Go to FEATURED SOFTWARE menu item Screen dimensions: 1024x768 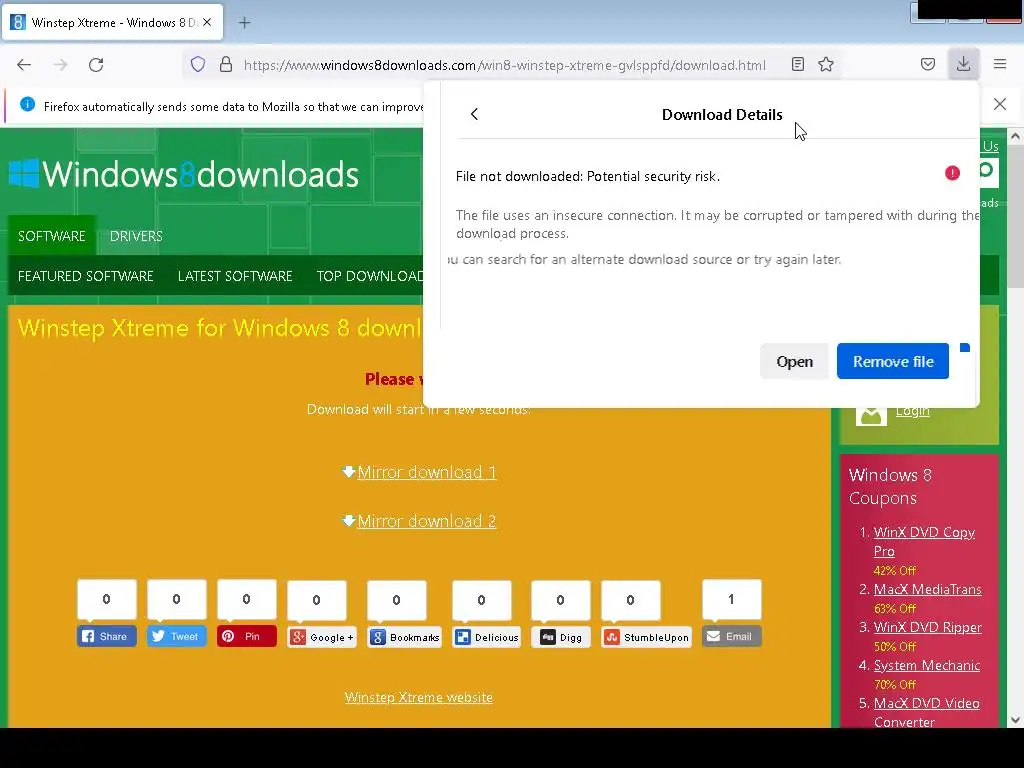pos(86,276)
